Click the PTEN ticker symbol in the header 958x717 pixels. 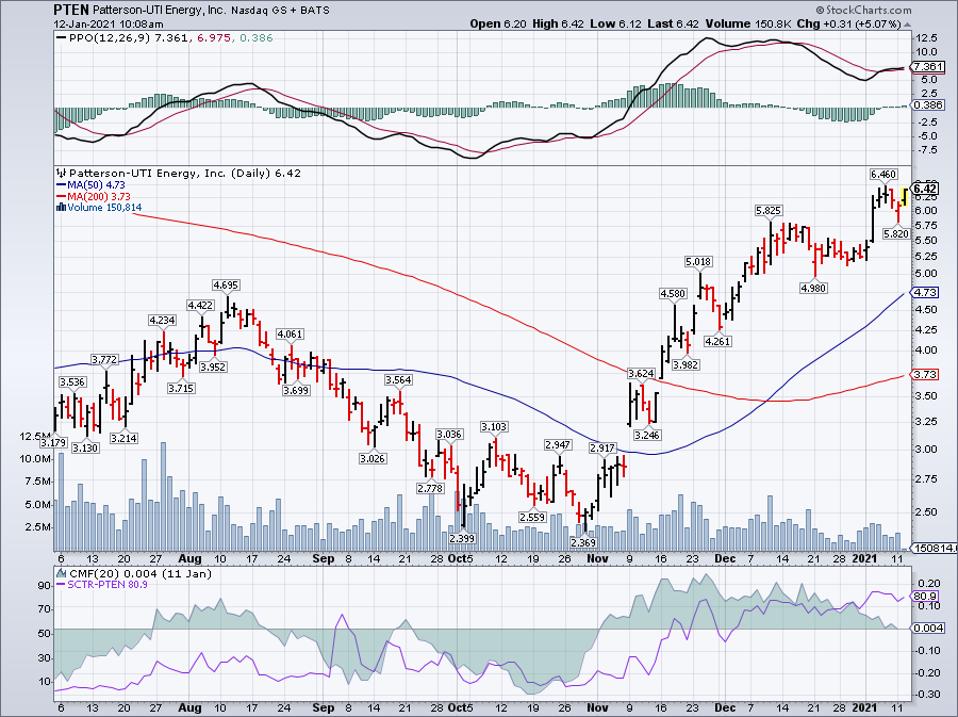(x=71, y=10)
